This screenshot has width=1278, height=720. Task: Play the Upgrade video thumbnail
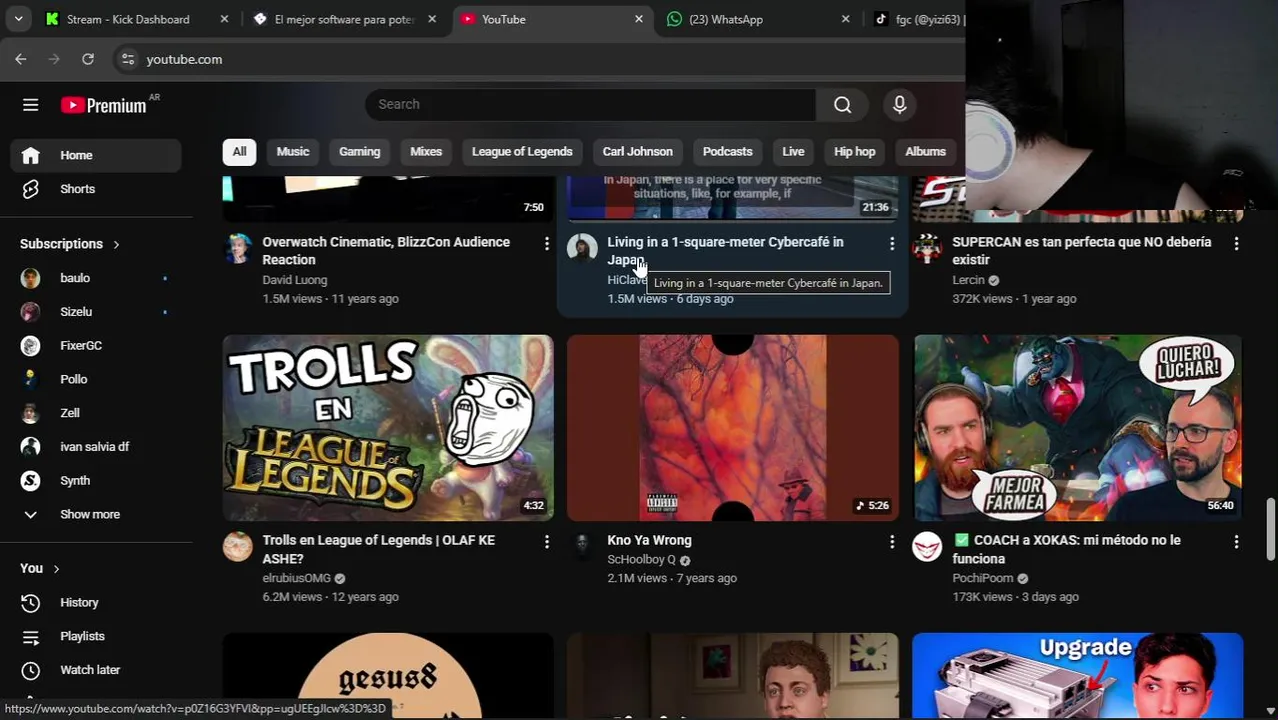point(1078,676)
